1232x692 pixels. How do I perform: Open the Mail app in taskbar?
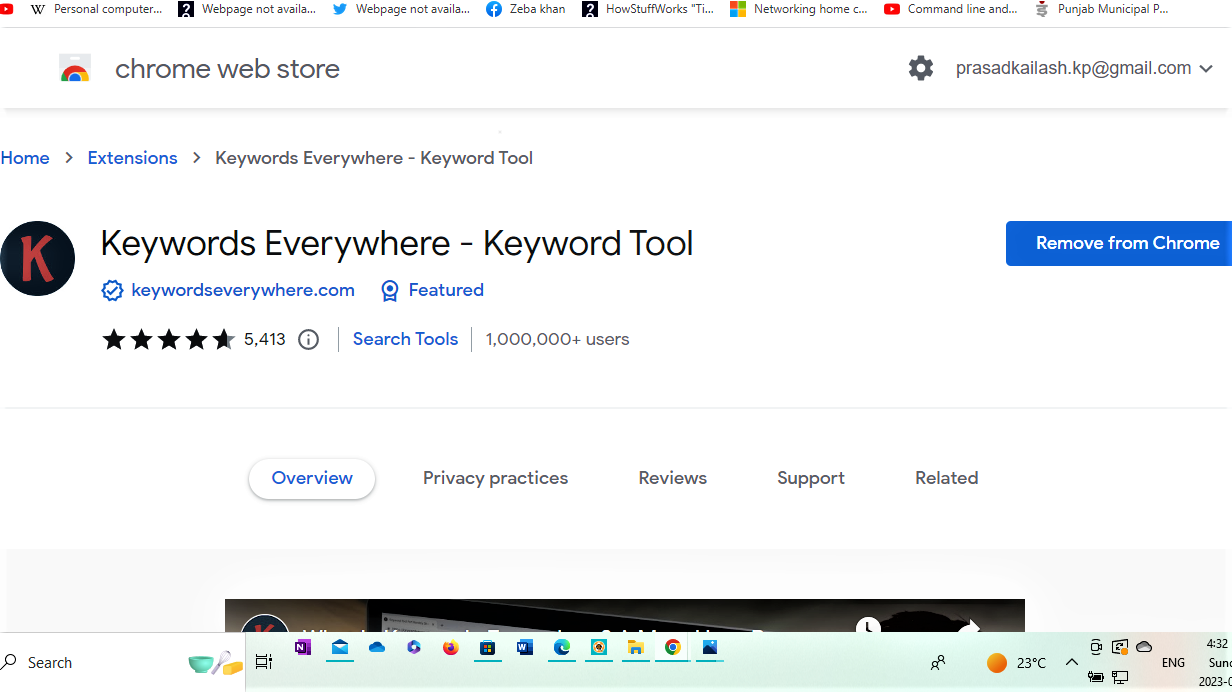[x=340, y=648]
